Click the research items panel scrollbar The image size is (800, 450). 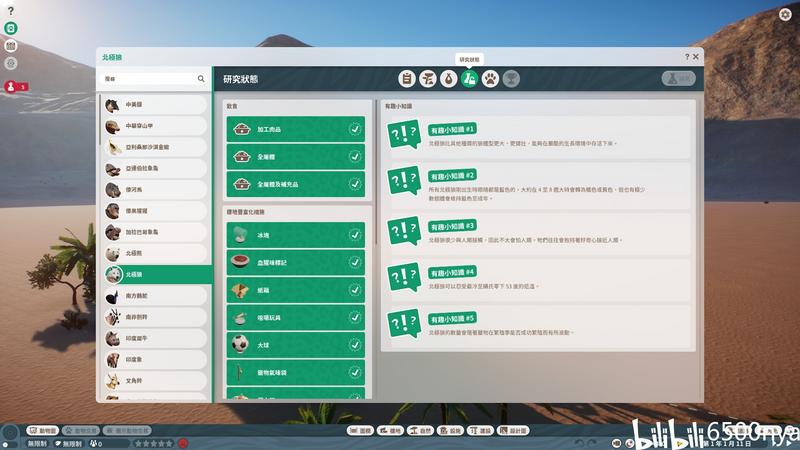coord(377,173)
